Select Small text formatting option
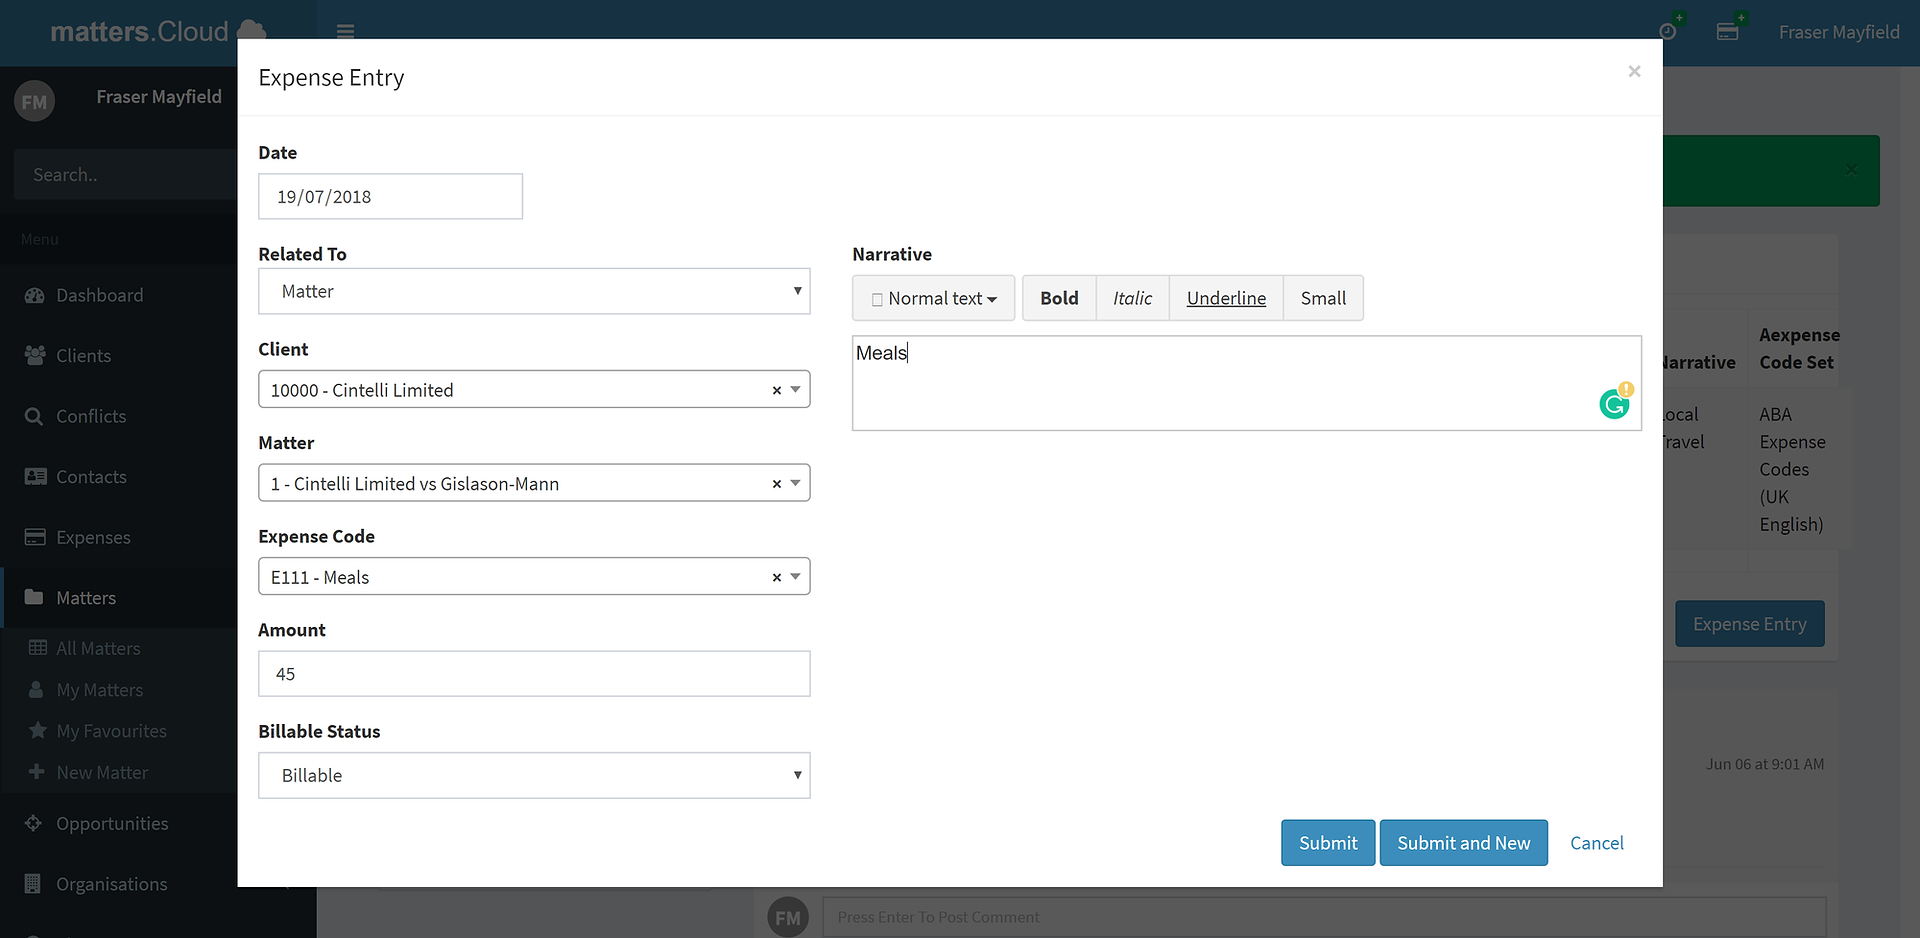Viewport: 1920px width, 938px height. click(x=1323, y=298)
